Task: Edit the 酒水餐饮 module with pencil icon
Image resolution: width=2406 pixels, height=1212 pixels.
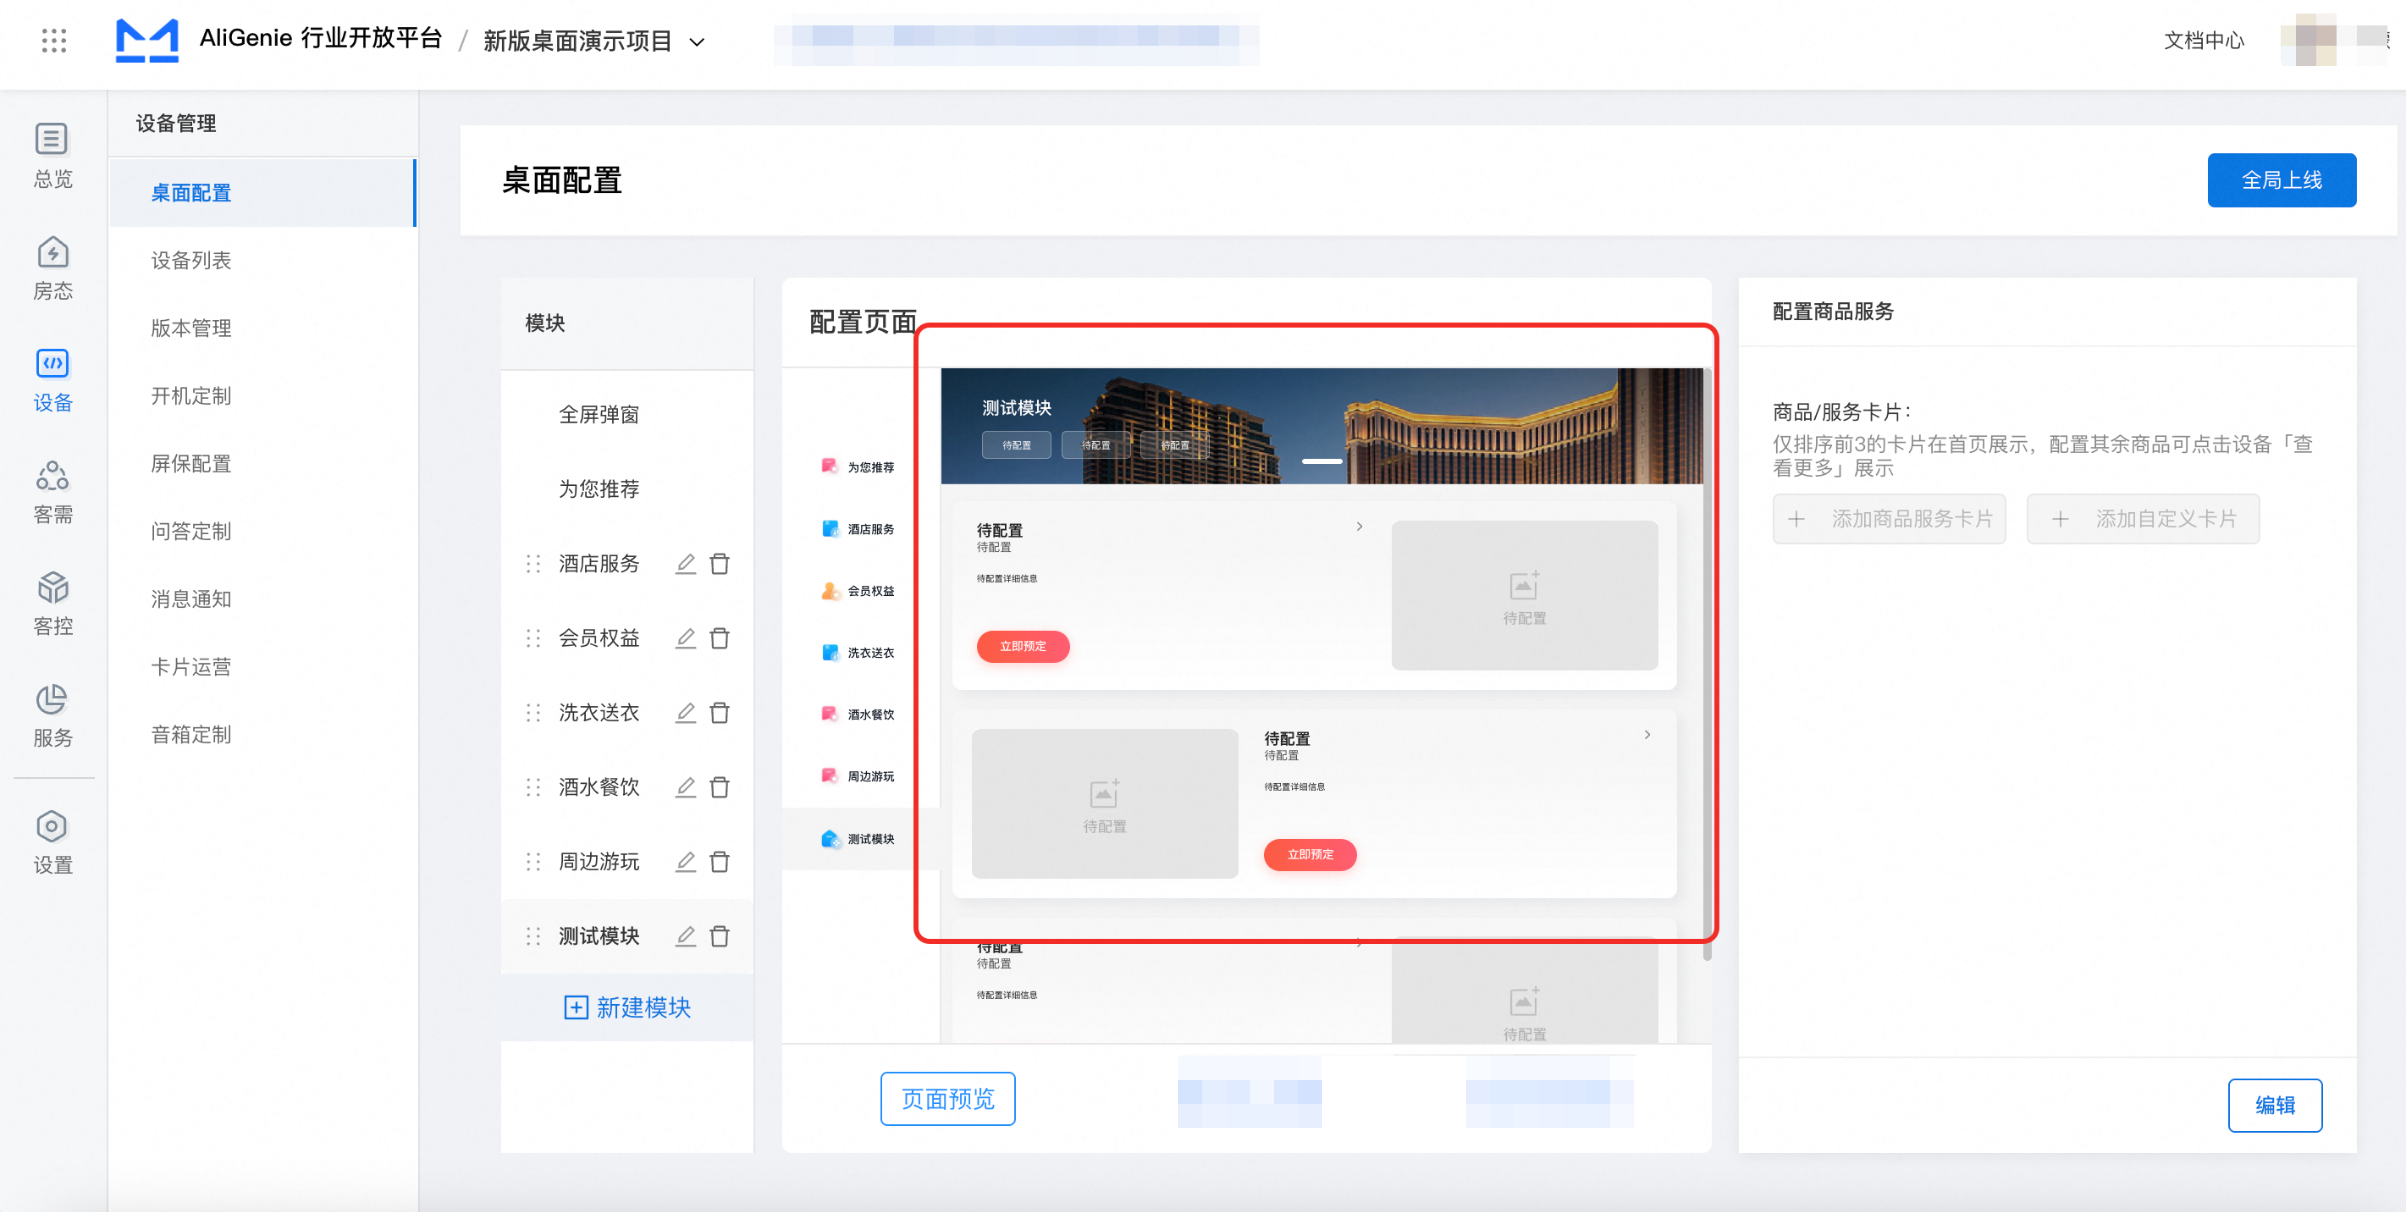Action: coord(685,787)
